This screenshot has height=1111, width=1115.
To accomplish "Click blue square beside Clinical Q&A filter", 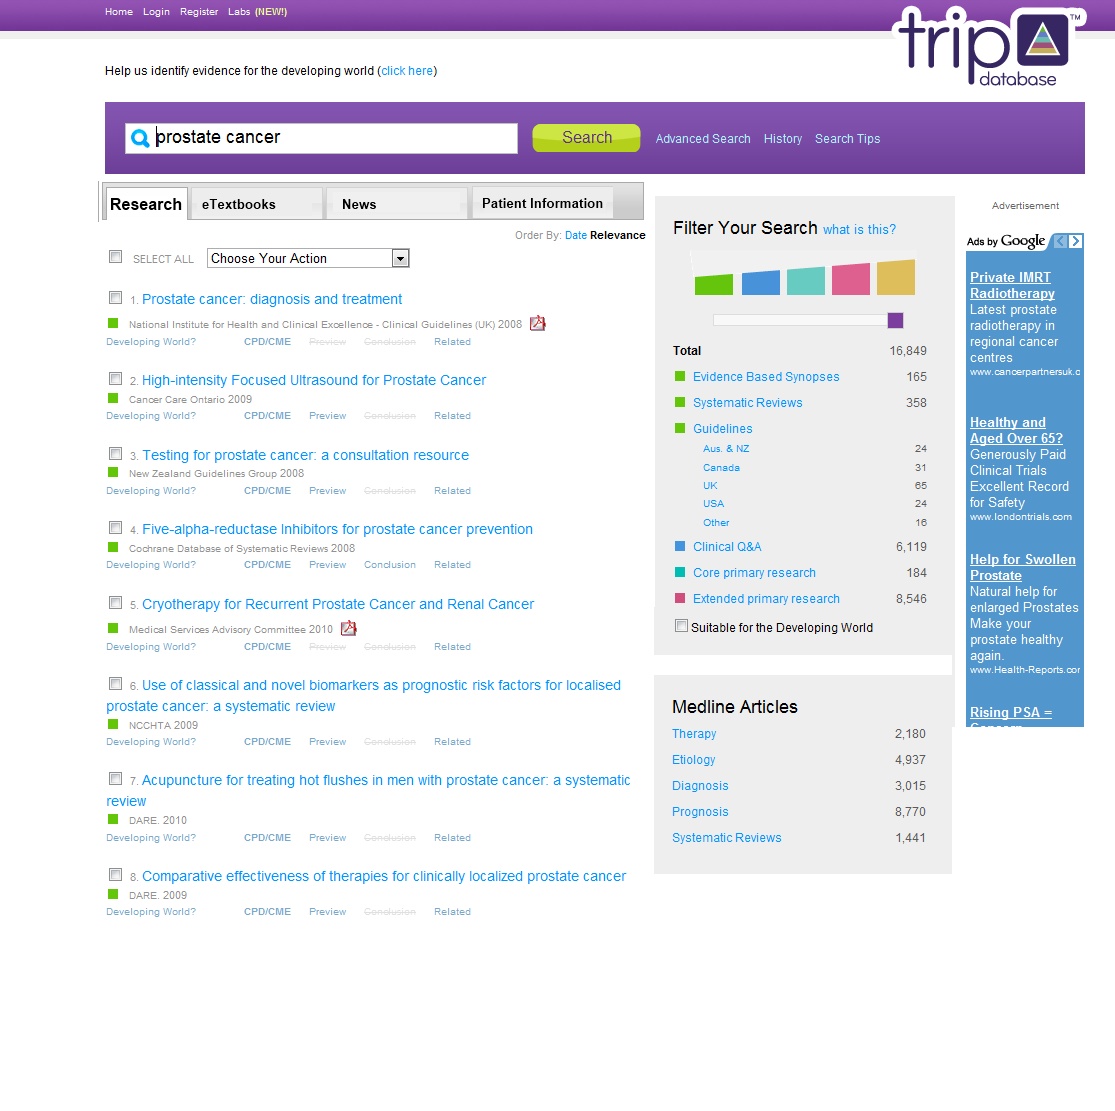I will (x=680, y=547).
